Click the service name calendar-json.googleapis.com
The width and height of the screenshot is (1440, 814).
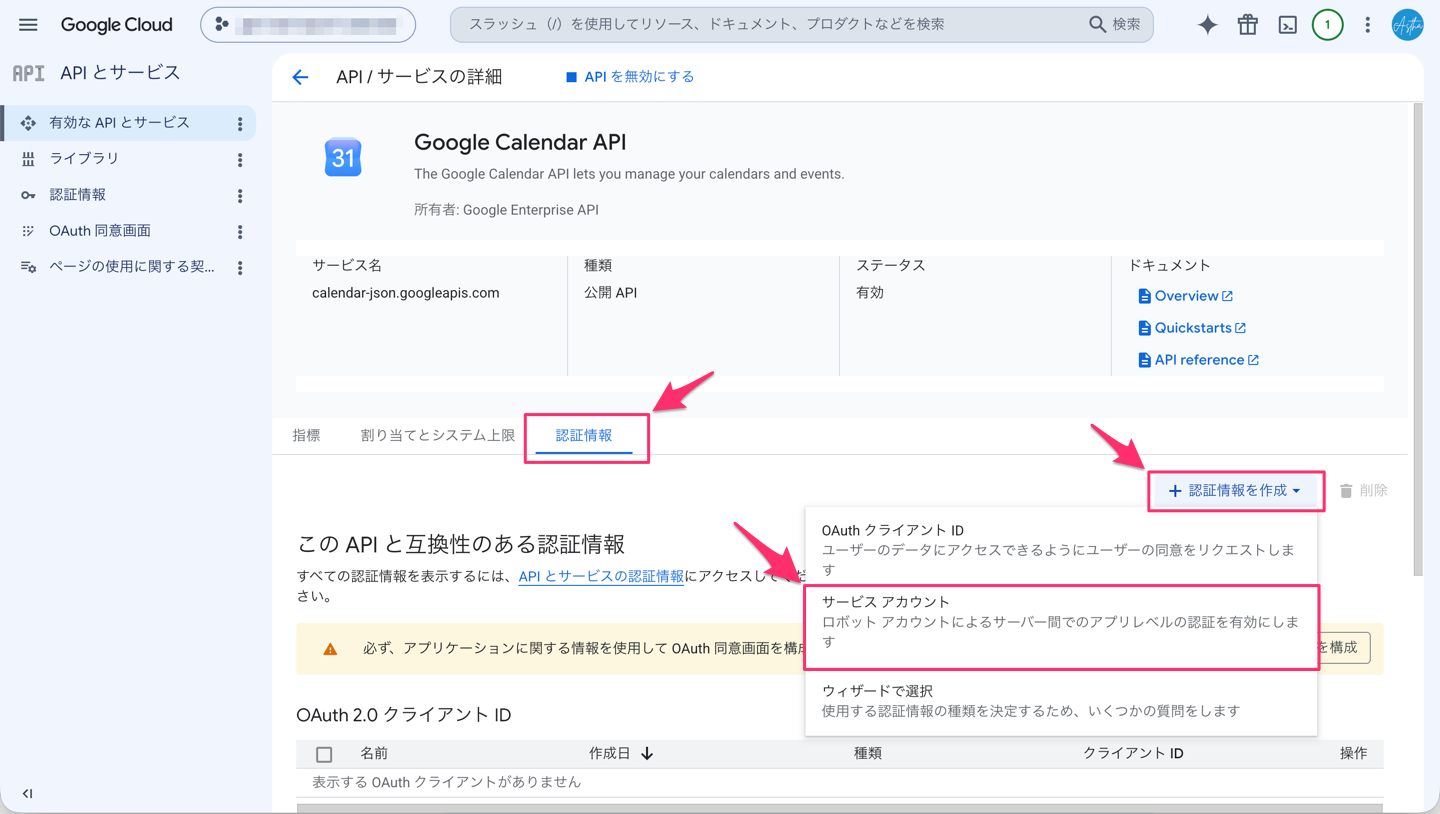click(x=406, y=293)
